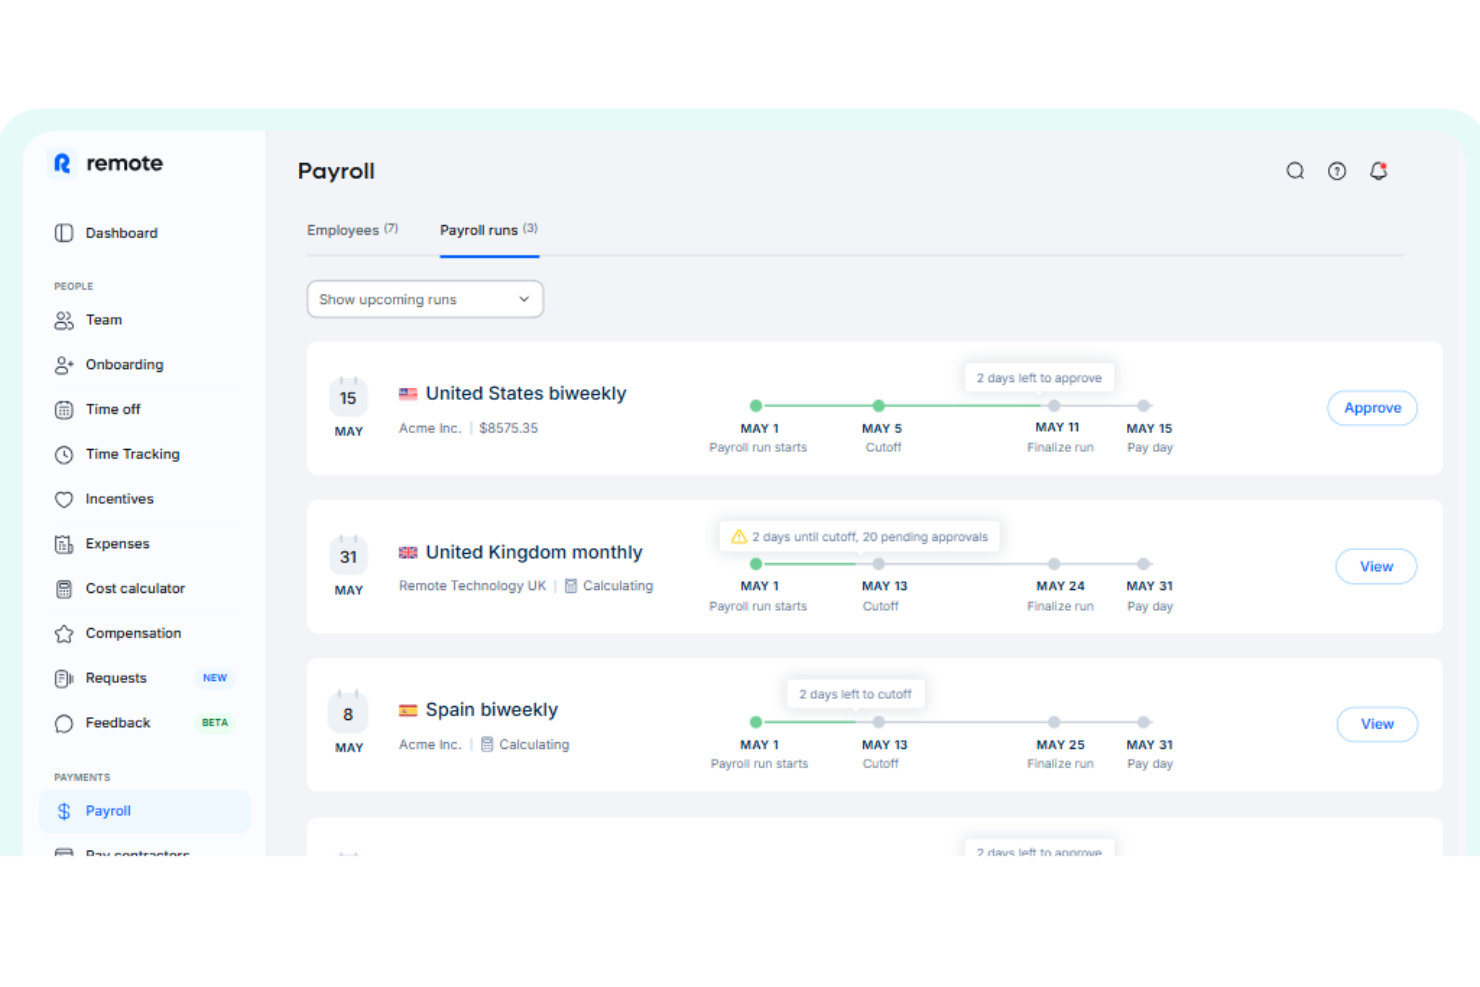Open the Spain biweekly title
This screenshot has width=1480, height=987.
tap(492, 709)
